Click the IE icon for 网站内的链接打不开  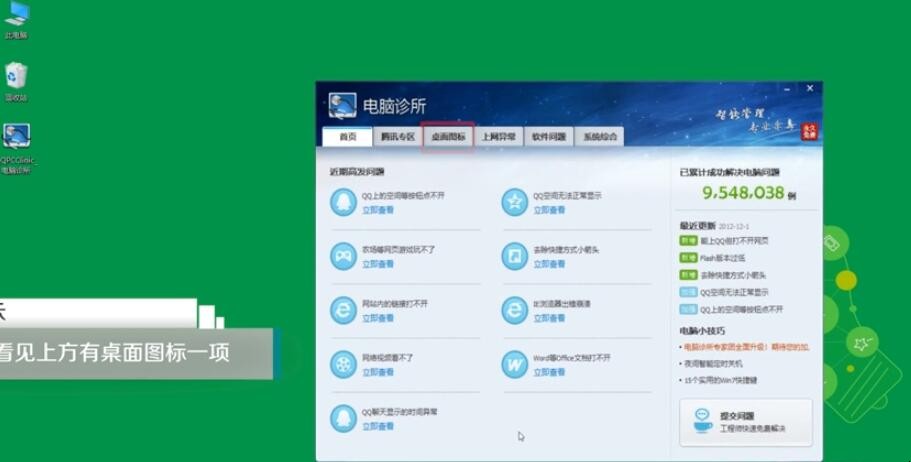tap(343, 310)
